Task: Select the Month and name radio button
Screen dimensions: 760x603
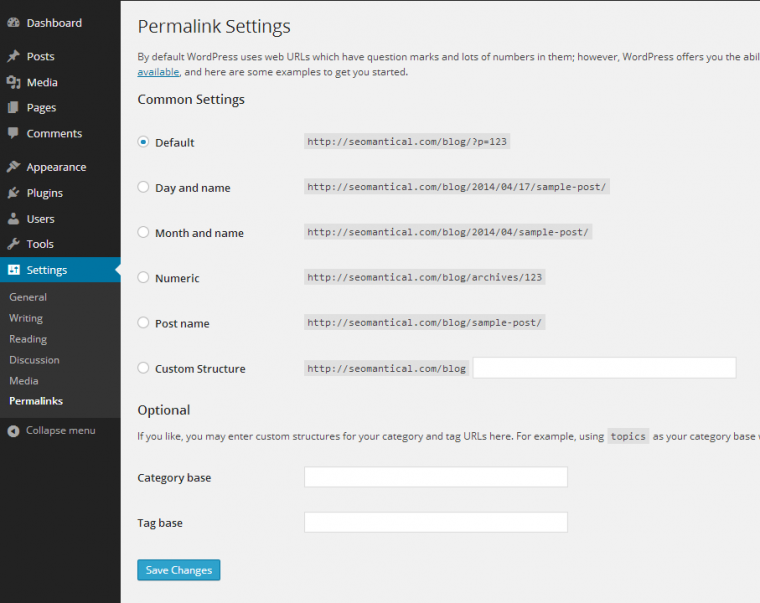Action: [143, 232]
